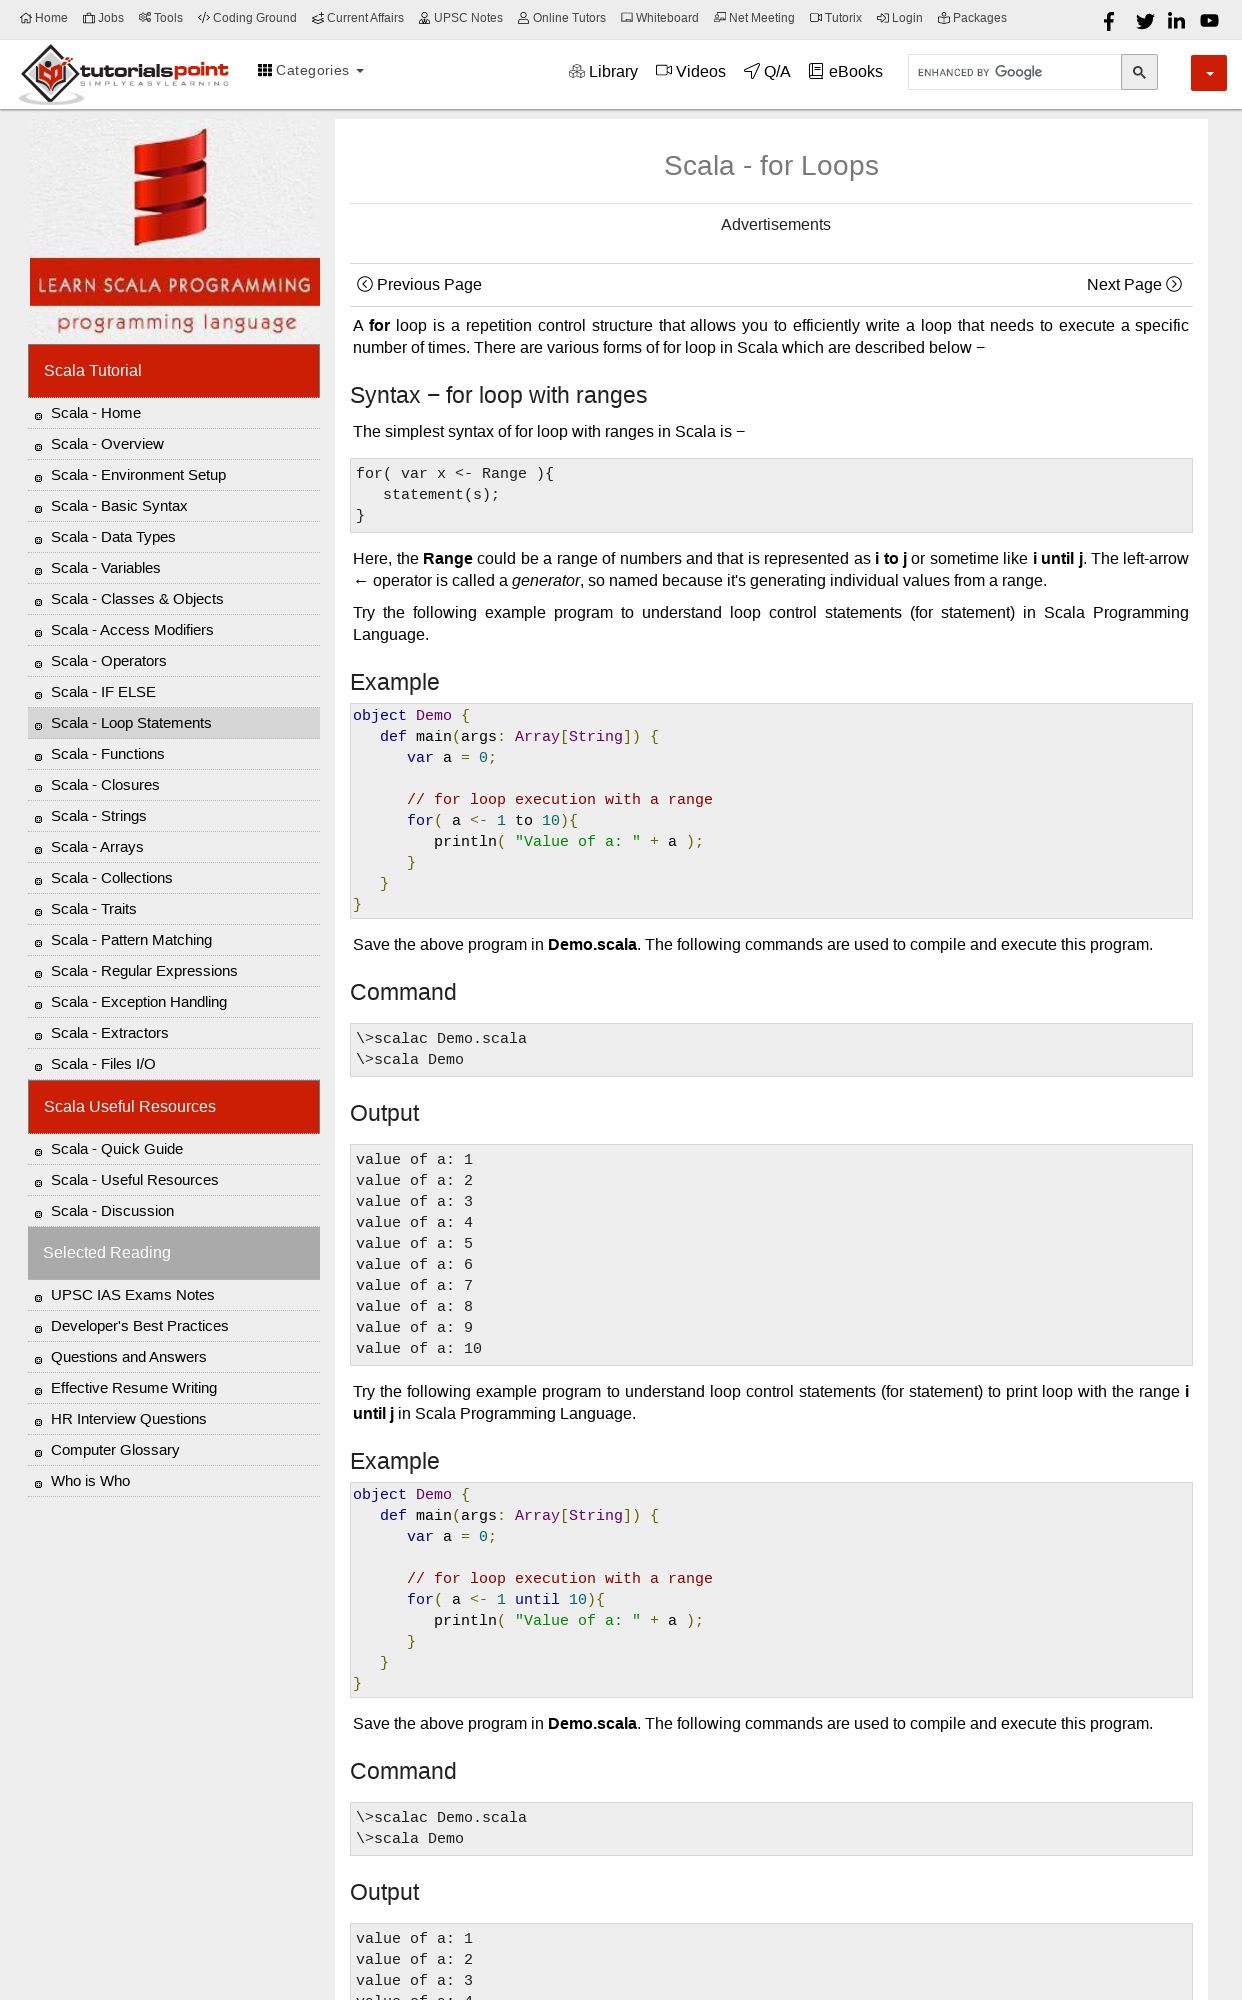The width and height of the screenshot is (1242, 2000).
Task: Open Tools in the top bar
Action: click(161, 18)
